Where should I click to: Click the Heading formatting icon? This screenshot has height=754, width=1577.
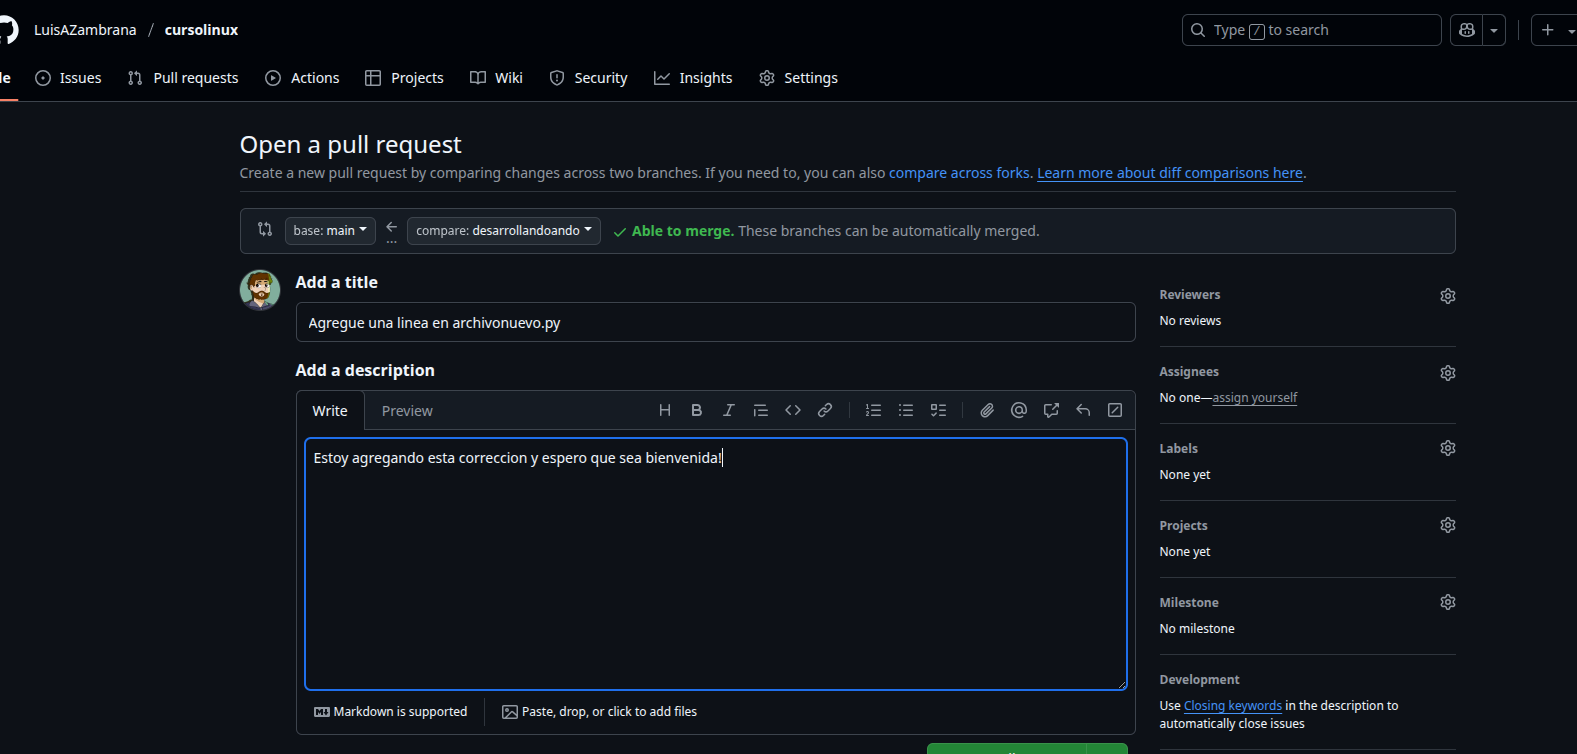coord(665,410)
